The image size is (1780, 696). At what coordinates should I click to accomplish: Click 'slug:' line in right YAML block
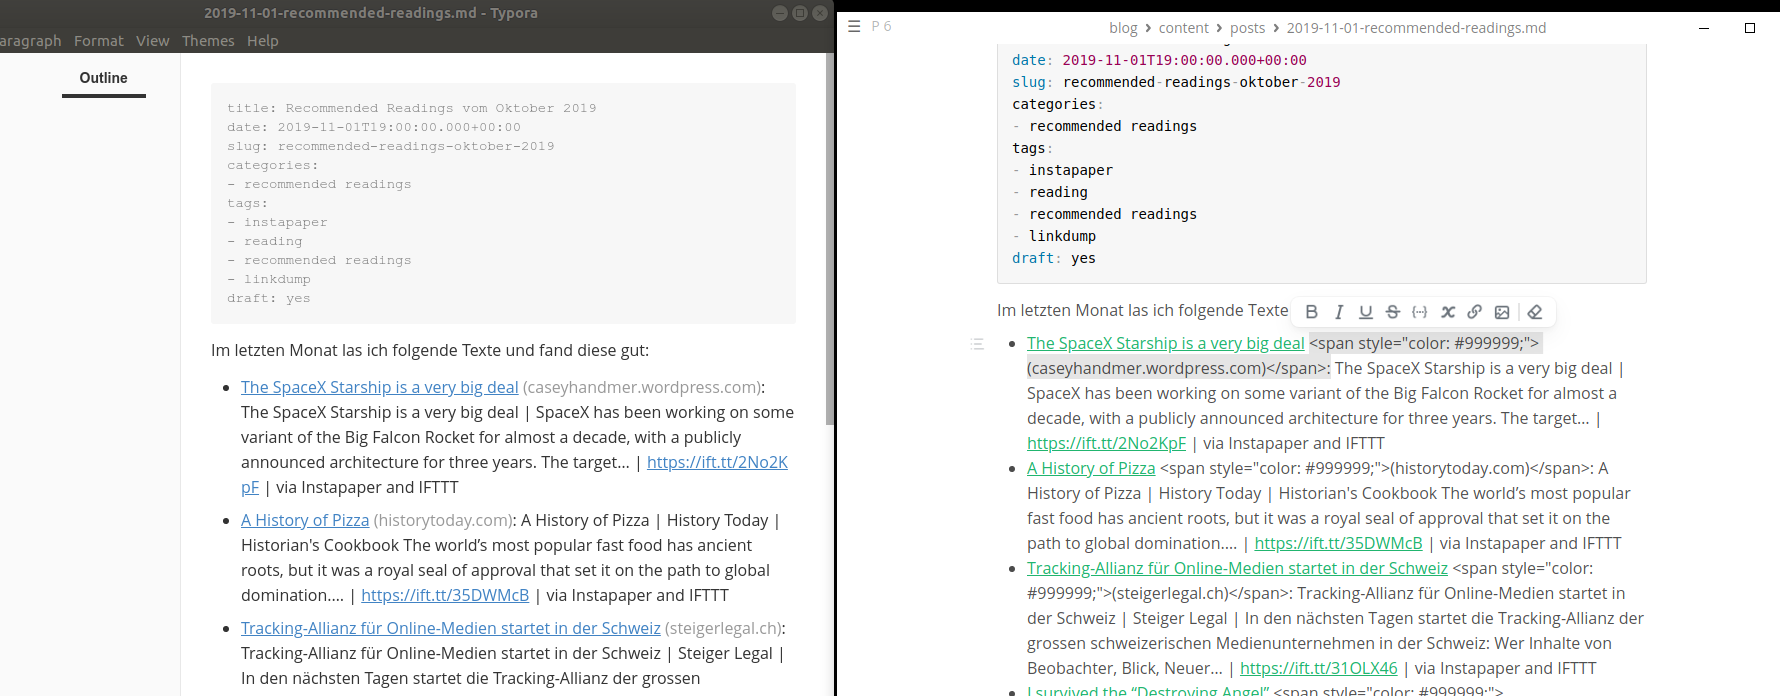pyautogui.click(x=1176, y=82)
